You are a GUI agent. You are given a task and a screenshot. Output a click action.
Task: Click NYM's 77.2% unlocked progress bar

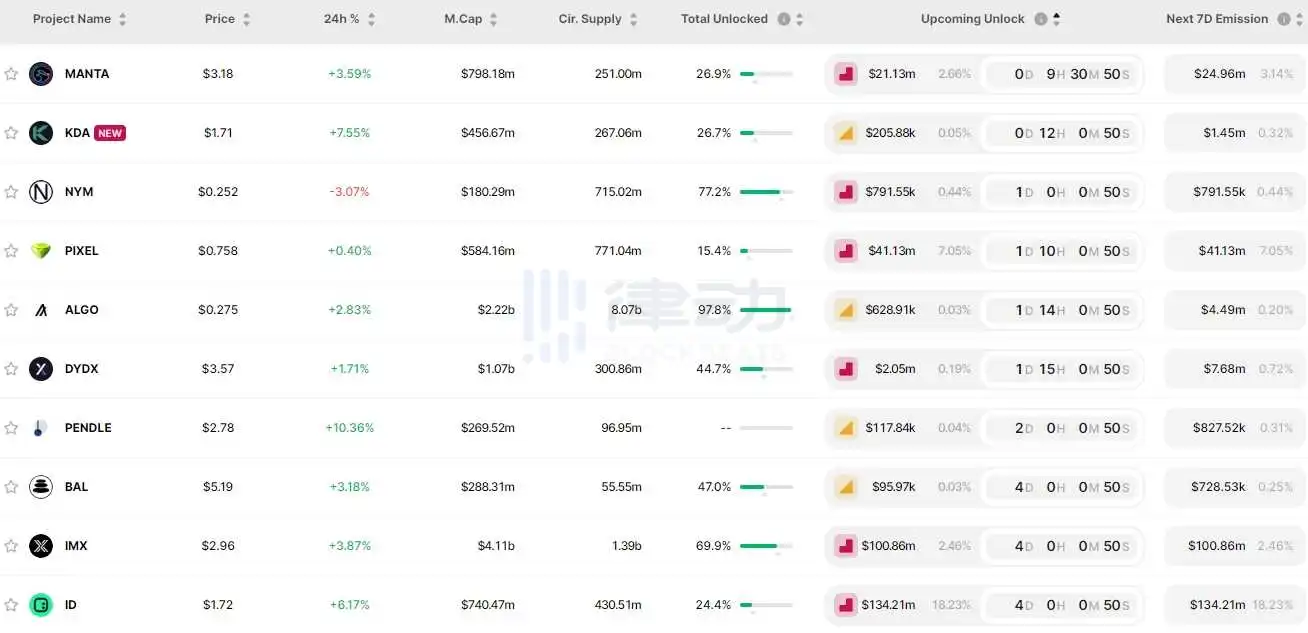click(766, 192)
